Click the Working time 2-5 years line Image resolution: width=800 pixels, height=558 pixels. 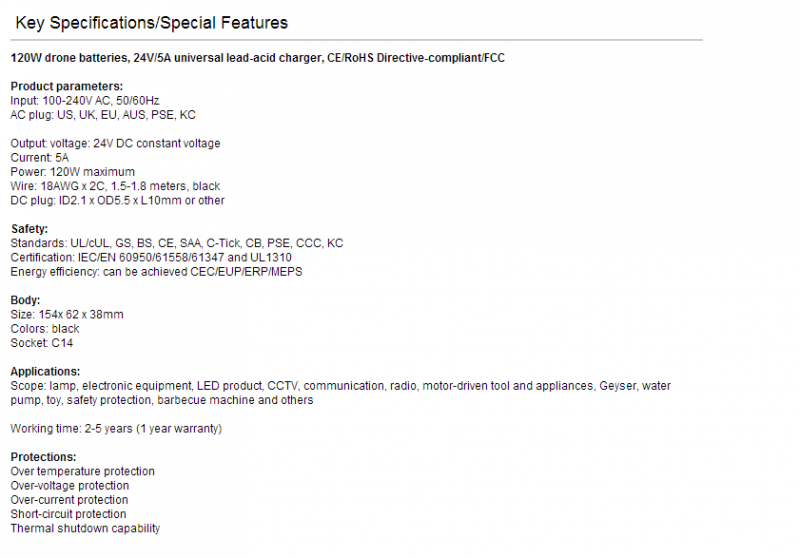pos(116,429)
